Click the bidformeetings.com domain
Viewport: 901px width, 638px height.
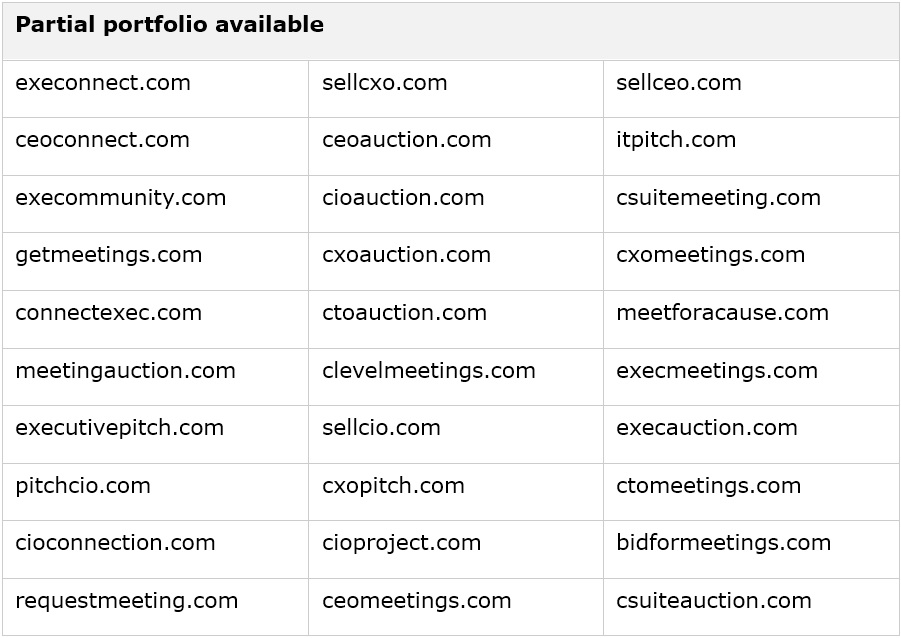(x=723, y=543)
